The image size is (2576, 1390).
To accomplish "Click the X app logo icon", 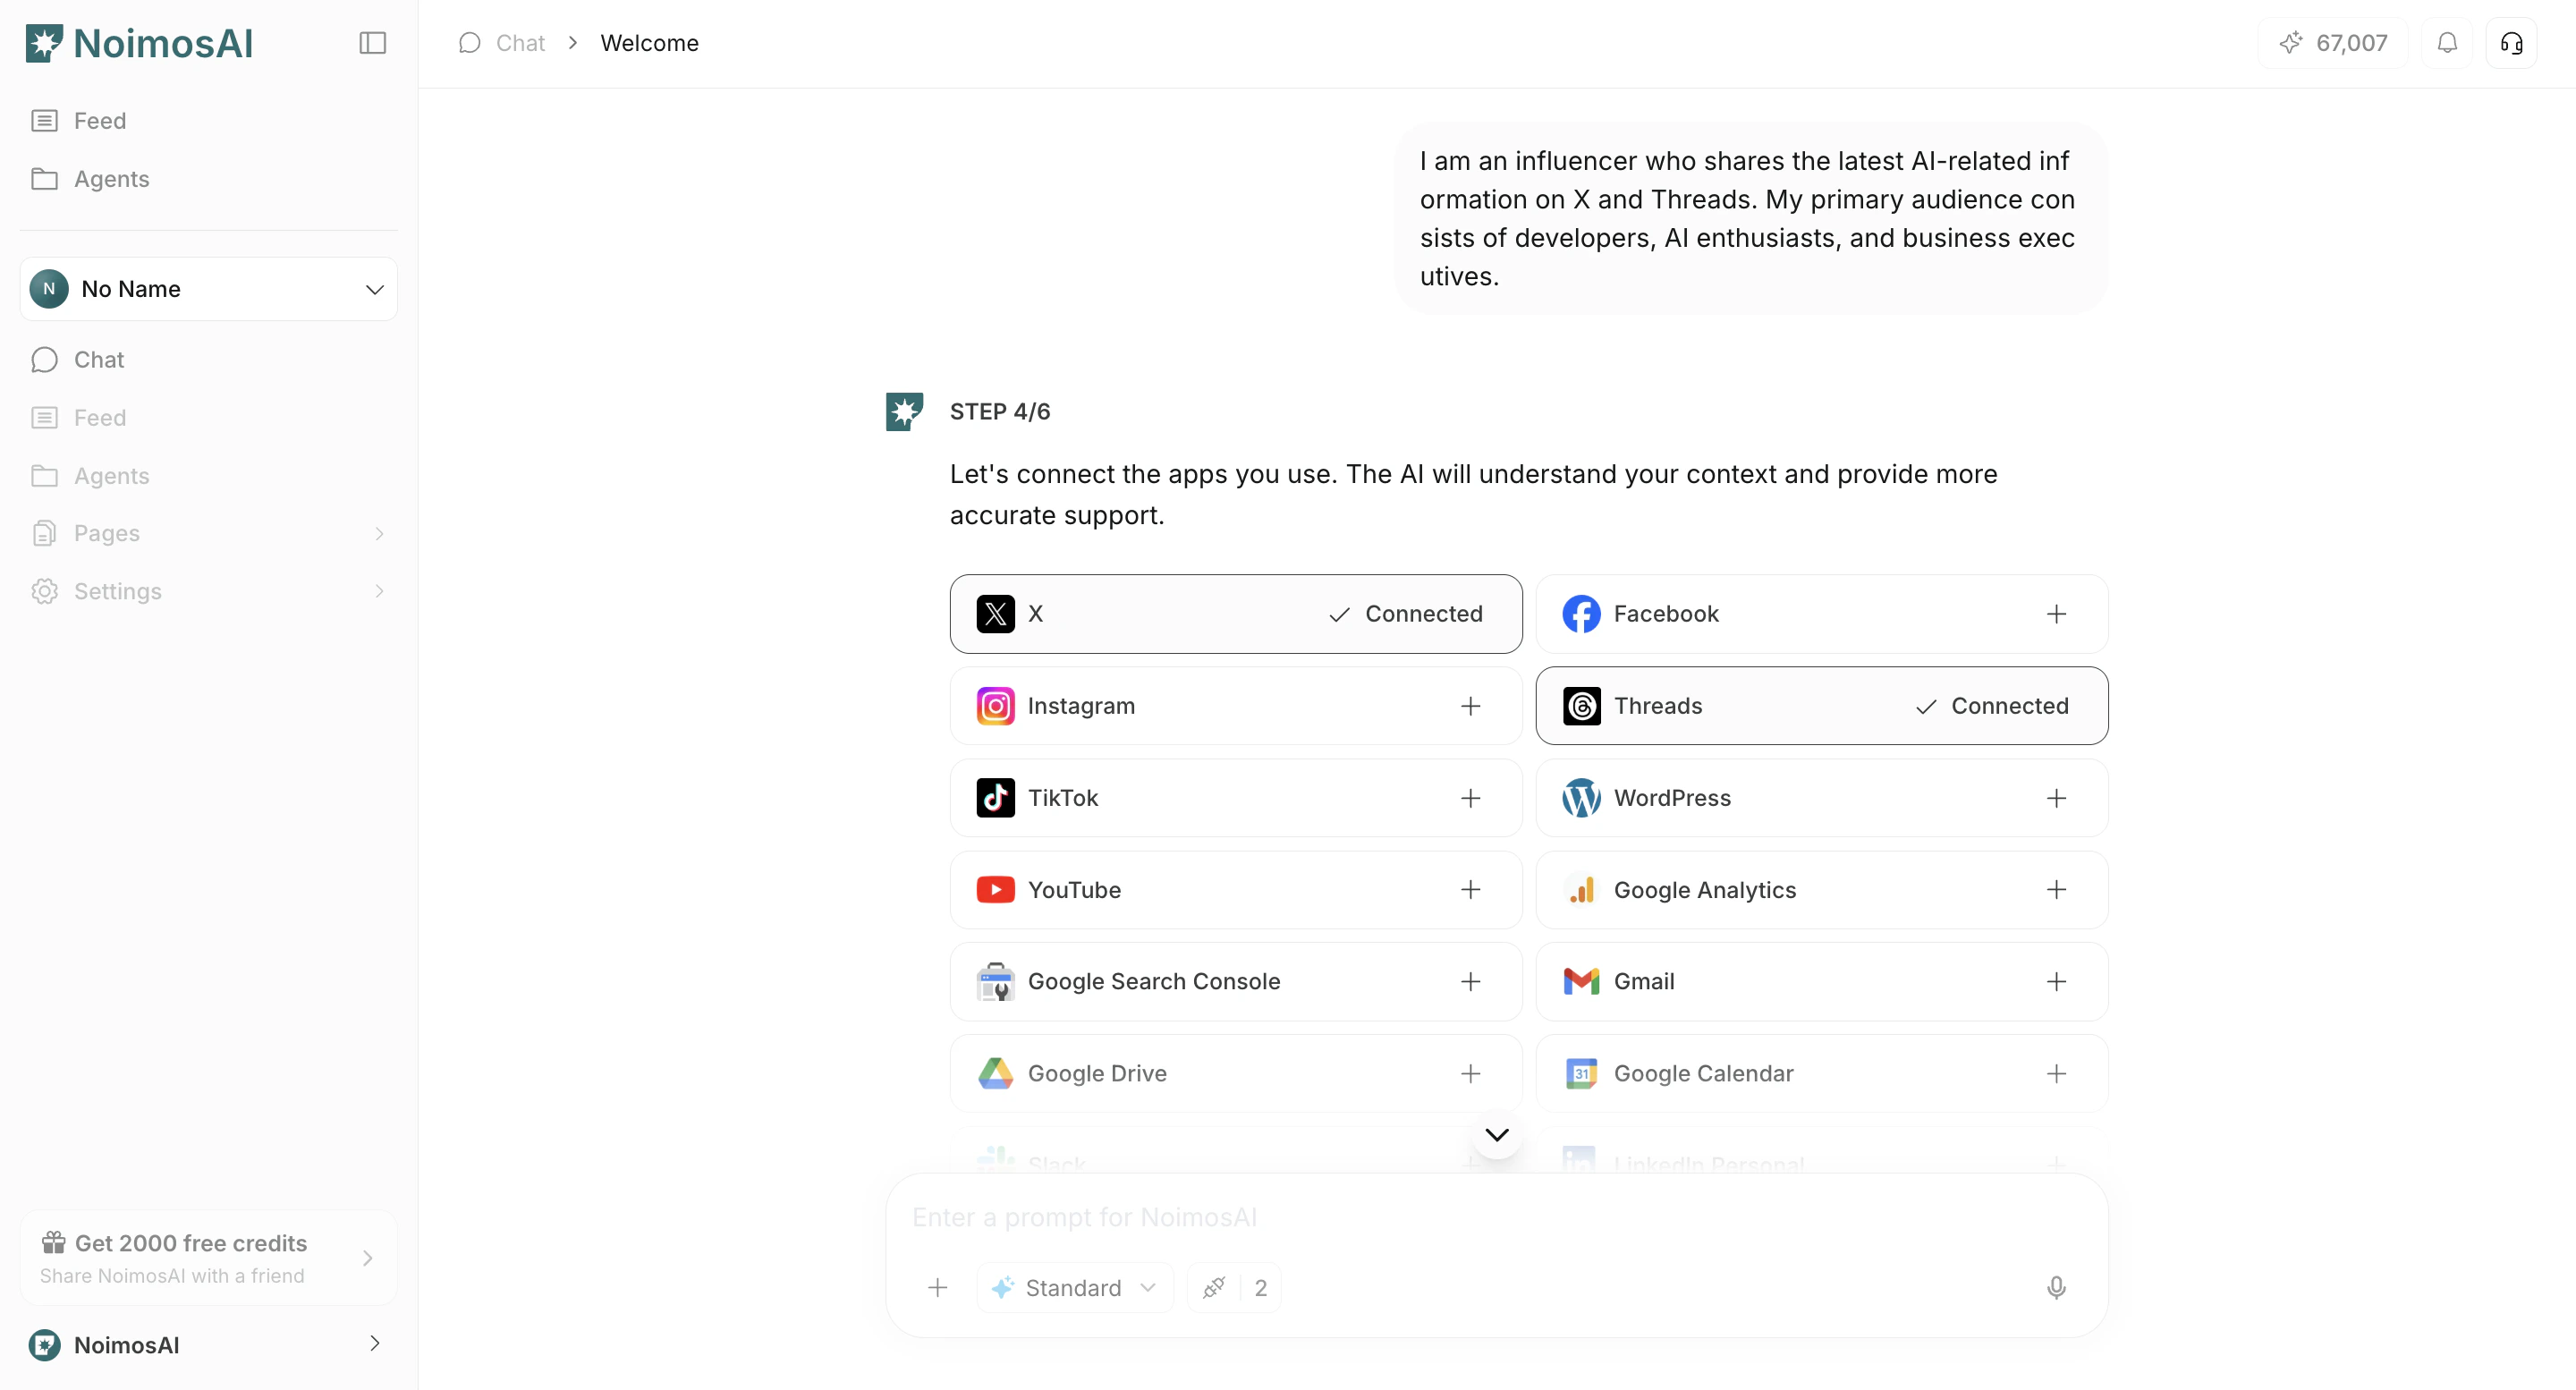I will click(996, 614).
